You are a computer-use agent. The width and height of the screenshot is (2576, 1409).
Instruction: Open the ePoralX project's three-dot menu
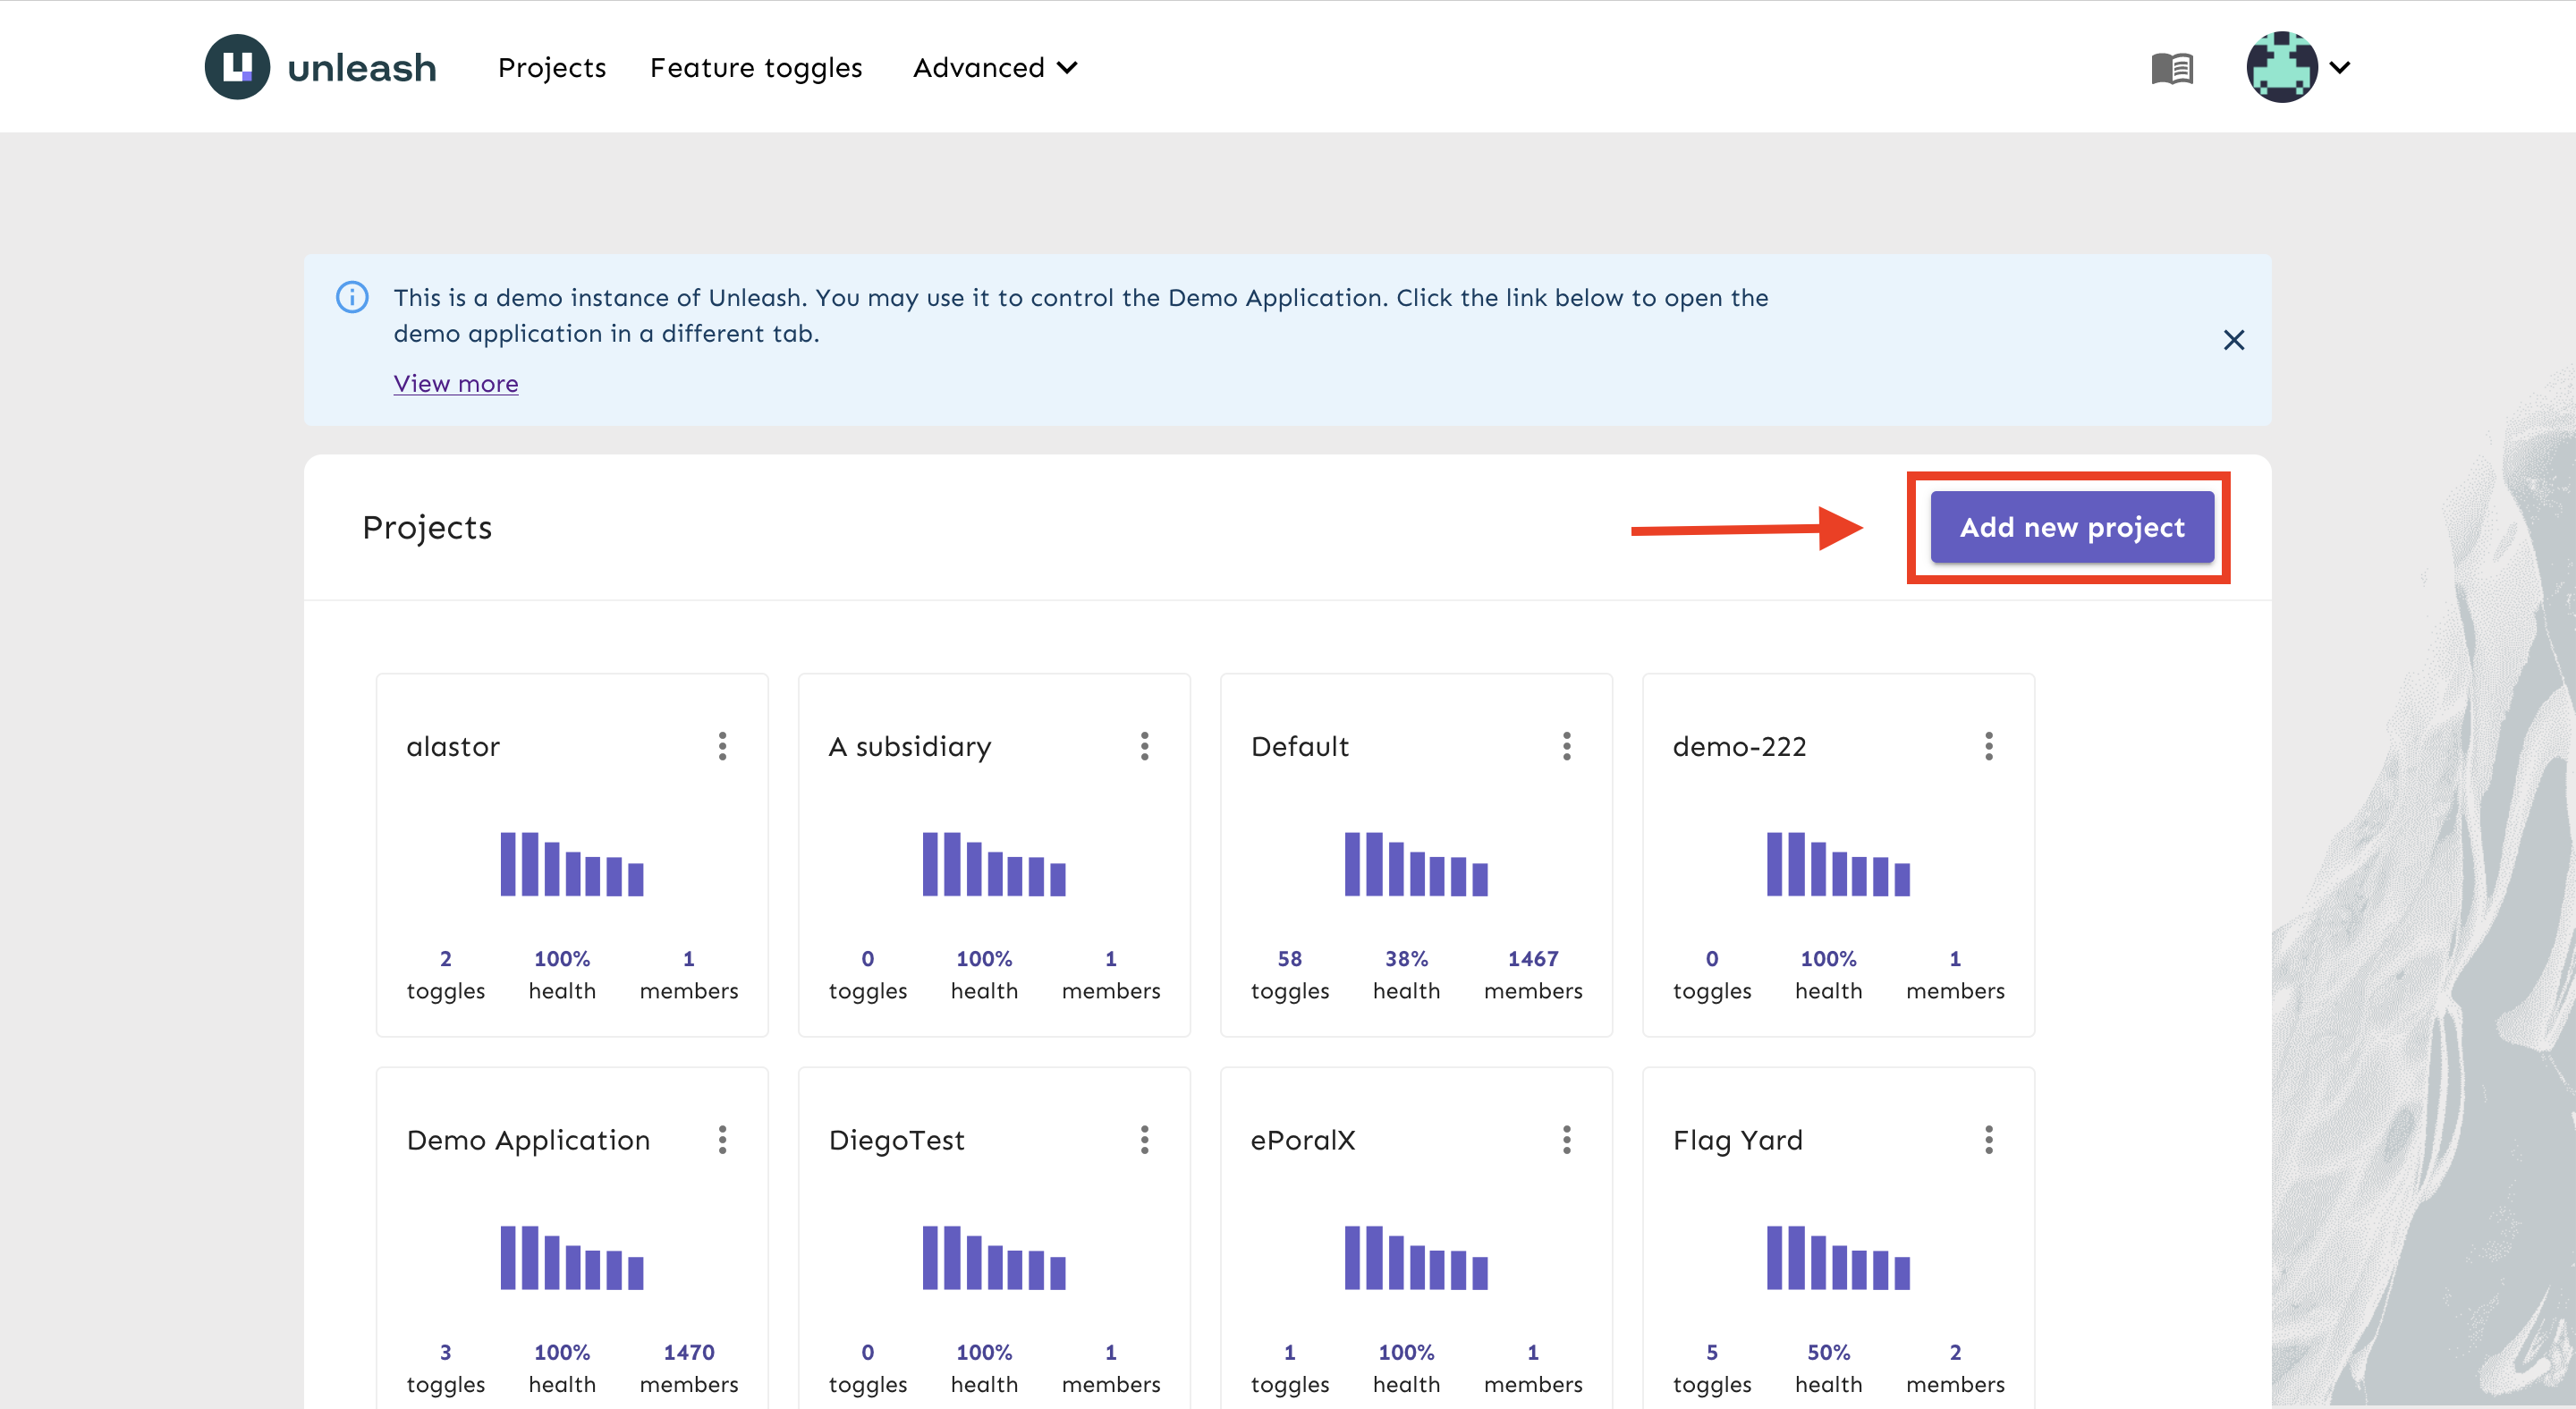pyautogui.click(x=1566, y=1140)
